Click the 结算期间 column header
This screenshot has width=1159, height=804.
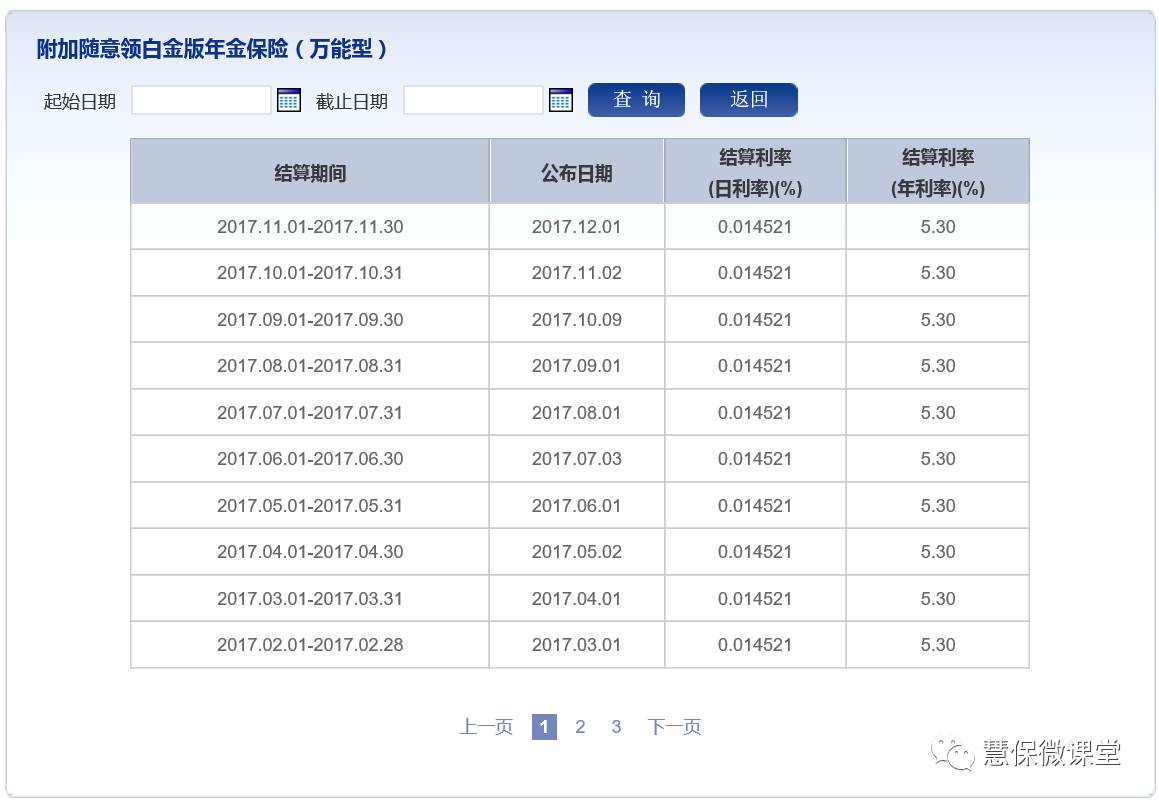310,171
